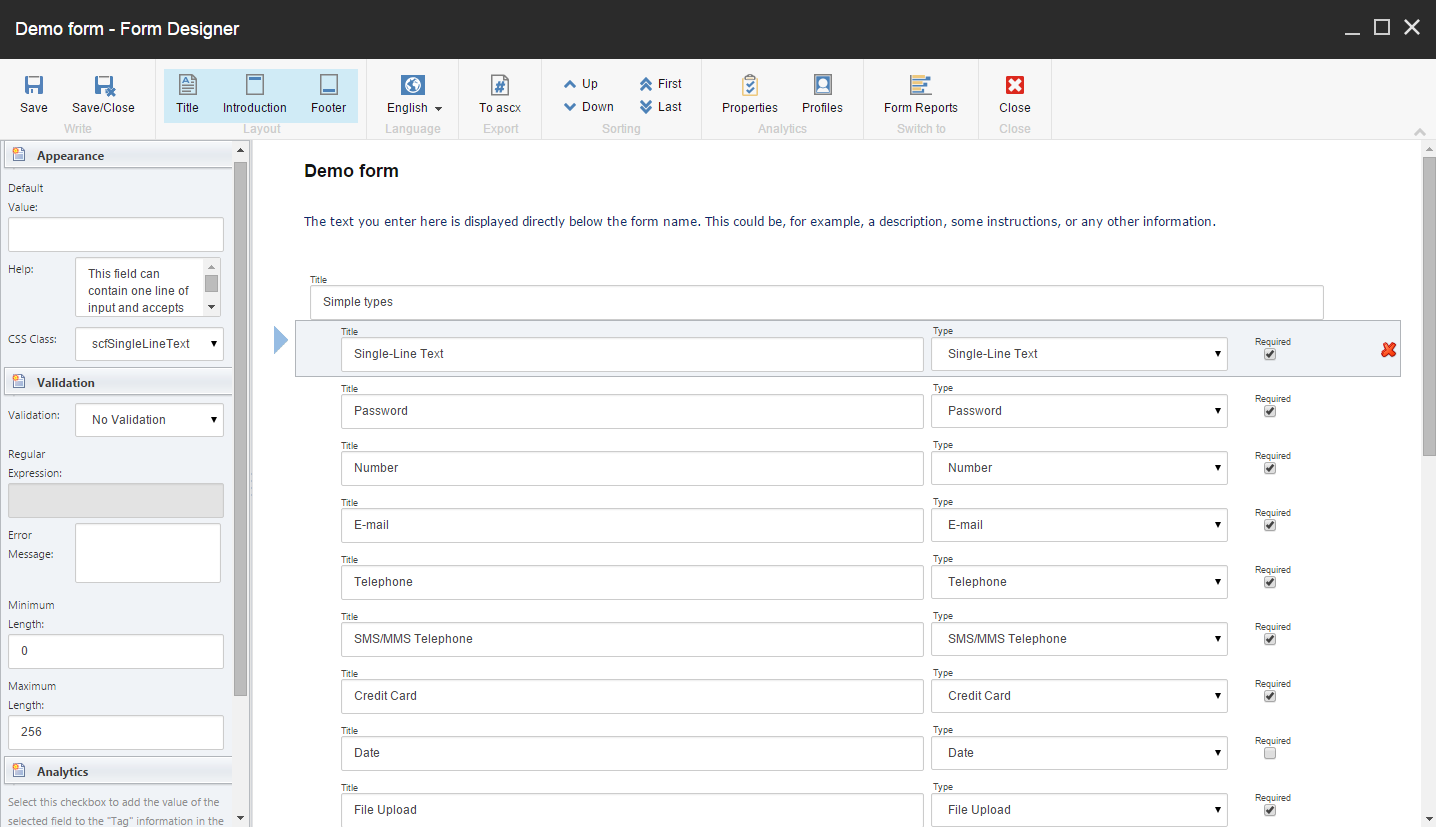Toggle Required for Number field
The height and width of the screenshot is (827, 1436).
(x=1270, y=468)
